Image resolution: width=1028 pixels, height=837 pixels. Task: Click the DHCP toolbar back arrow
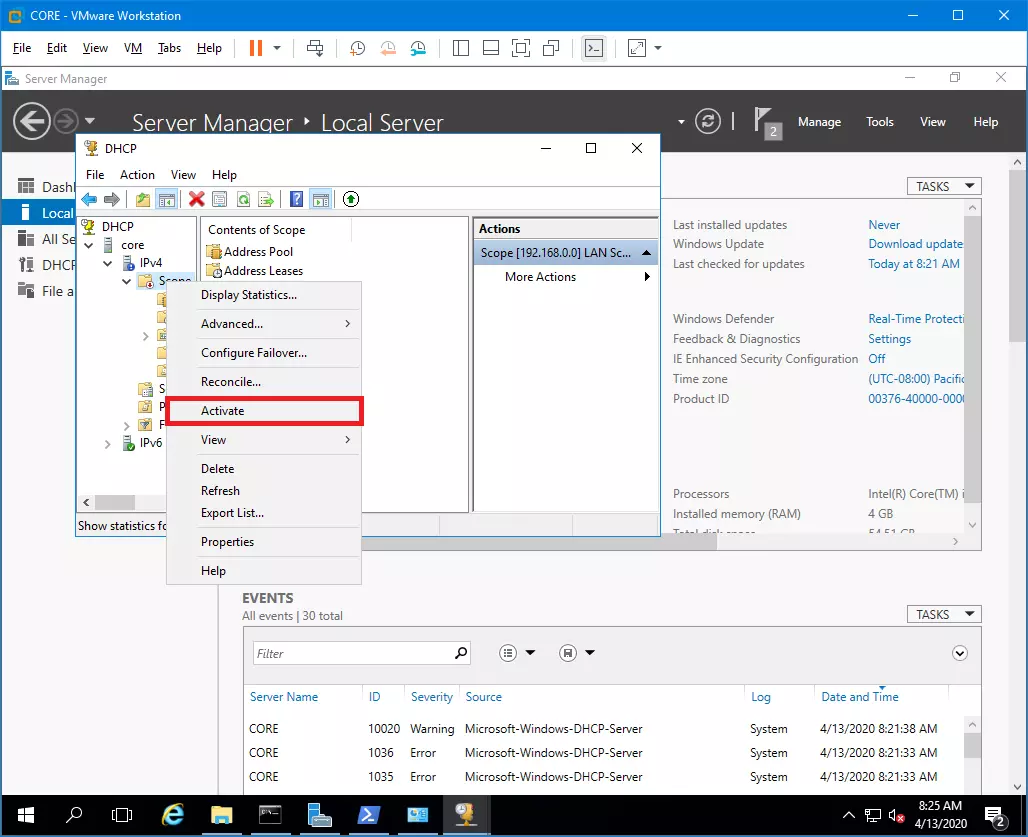click(x=89, y=199)
